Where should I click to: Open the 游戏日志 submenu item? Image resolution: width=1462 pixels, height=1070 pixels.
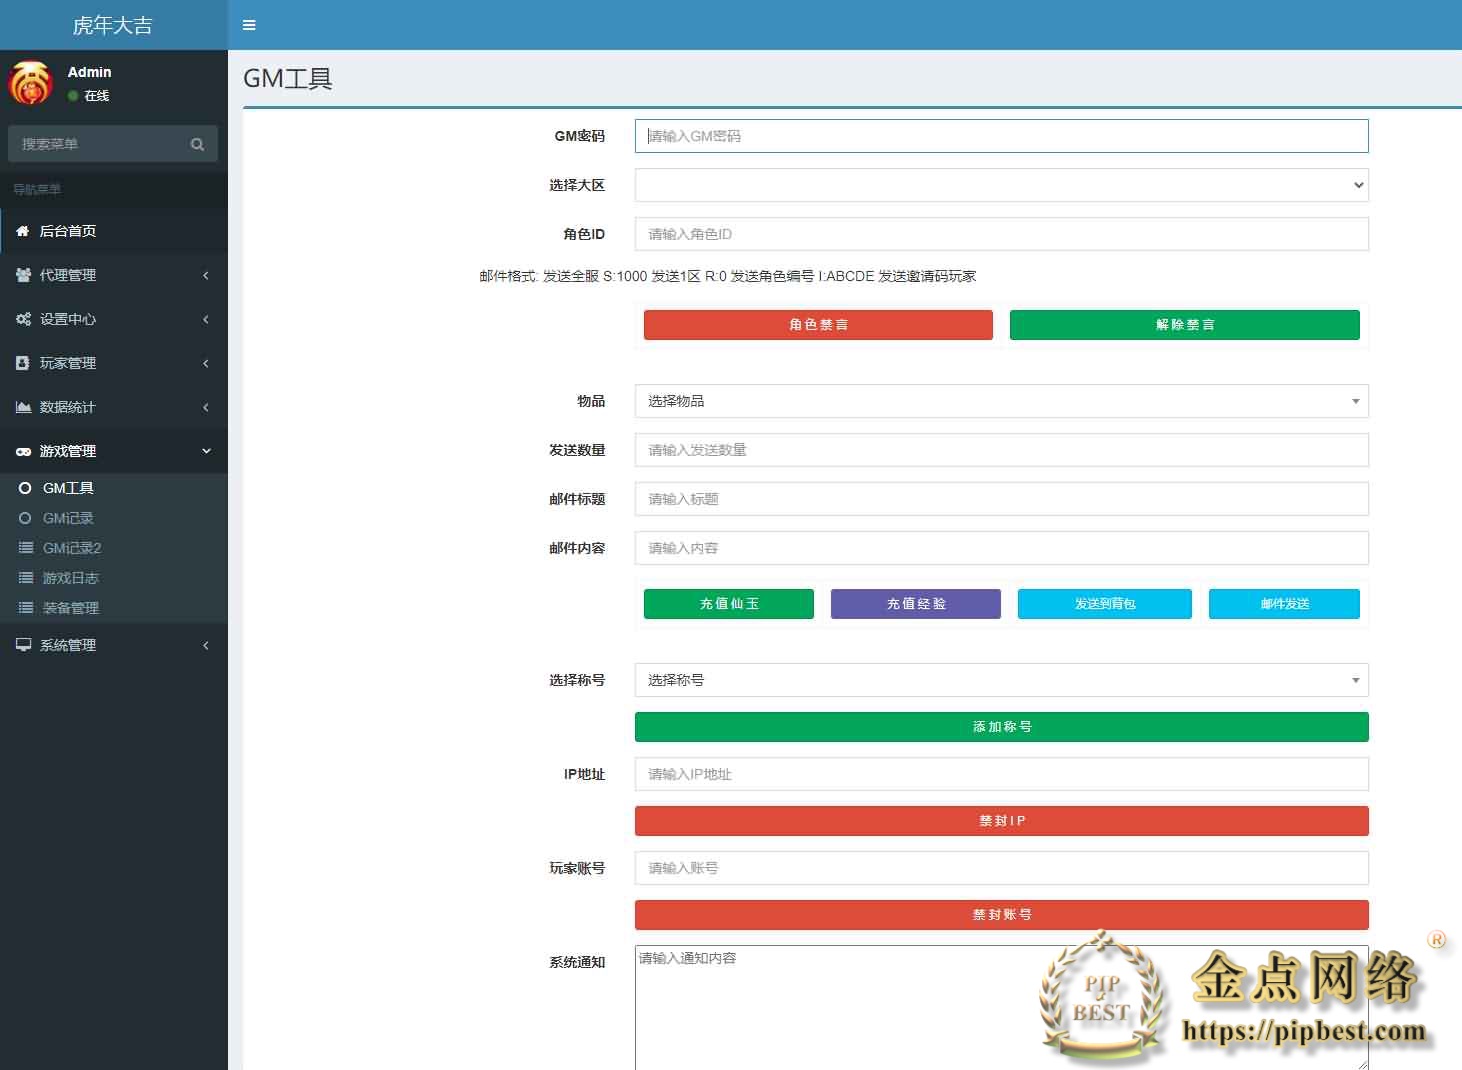click(x=114, y=578)
